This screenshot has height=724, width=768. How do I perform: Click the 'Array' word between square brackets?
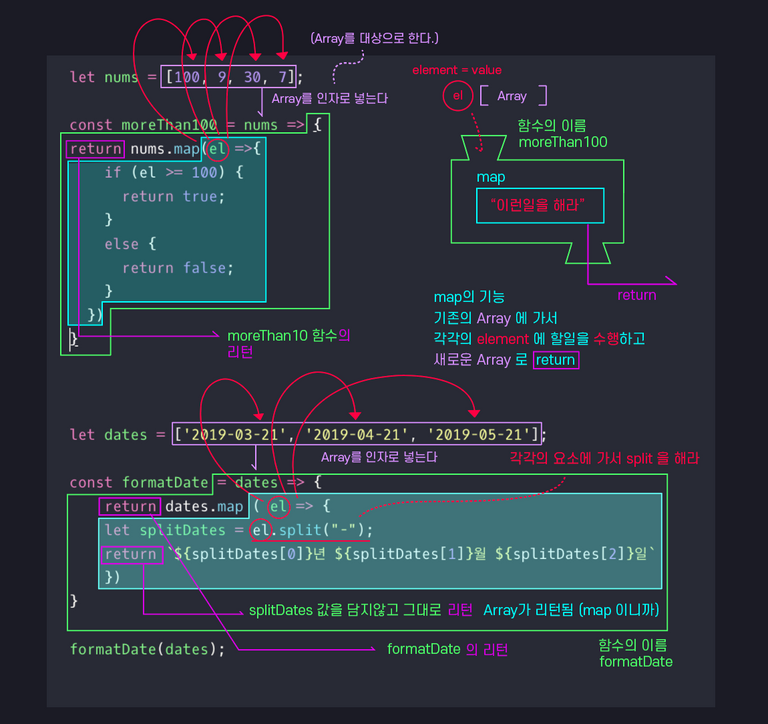tap(512, 96)
